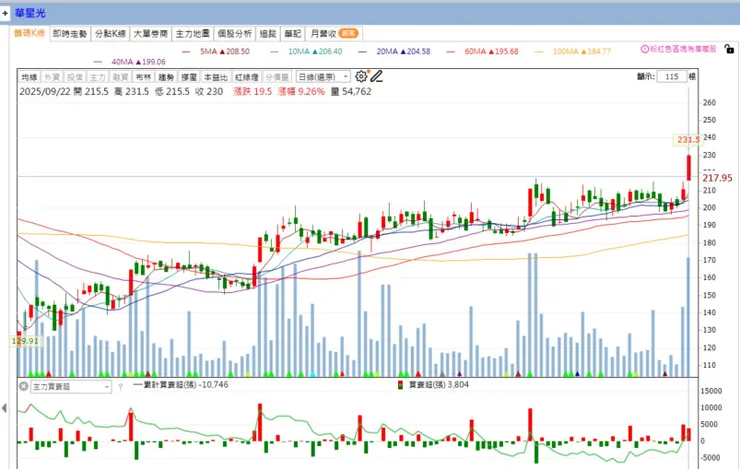
Task: Click the 217.95 price axis marker
Action: (717, 178)
